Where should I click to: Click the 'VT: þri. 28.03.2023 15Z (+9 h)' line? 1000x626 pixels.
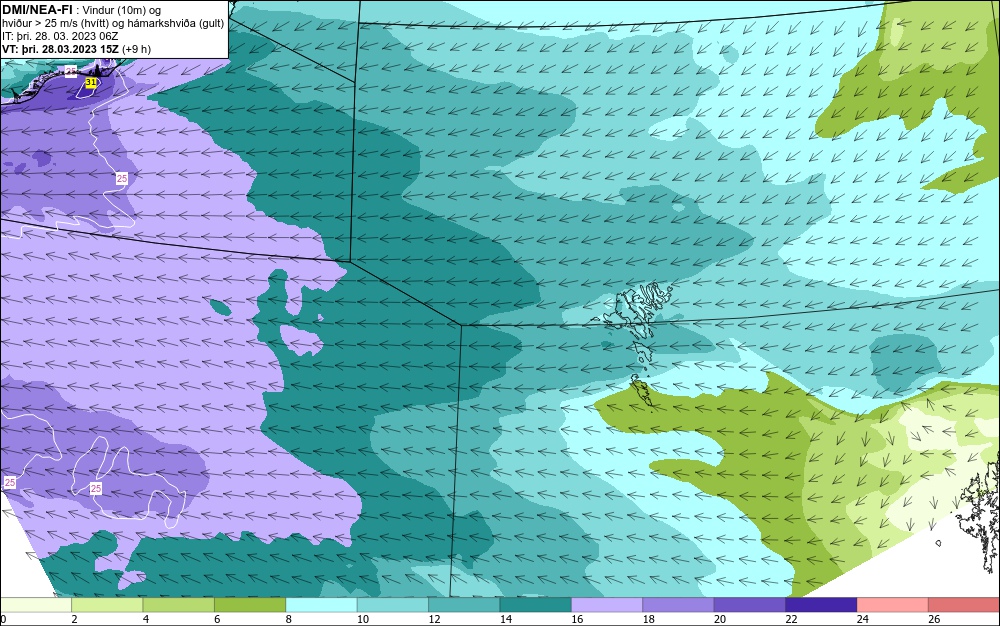tap(77, 49)
